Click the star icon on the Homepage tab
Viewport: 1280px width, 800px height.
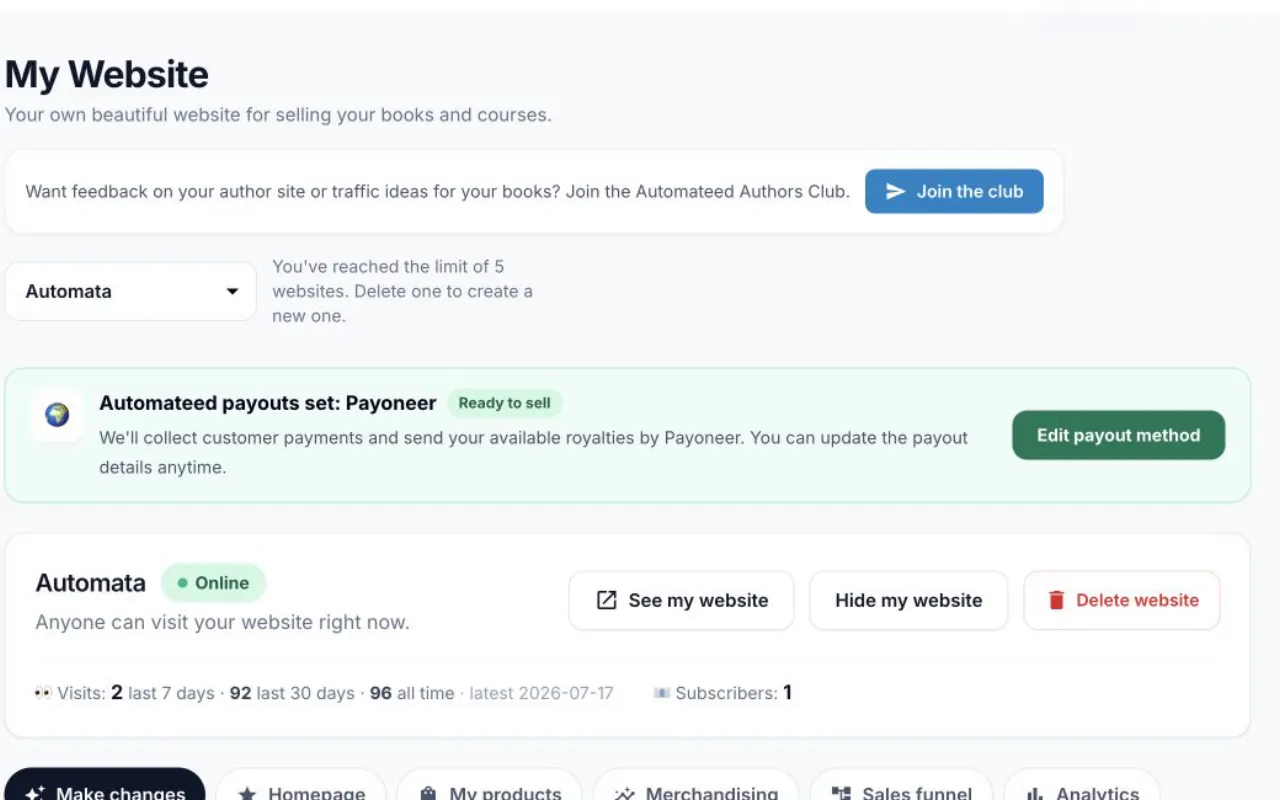coord(248,794)
